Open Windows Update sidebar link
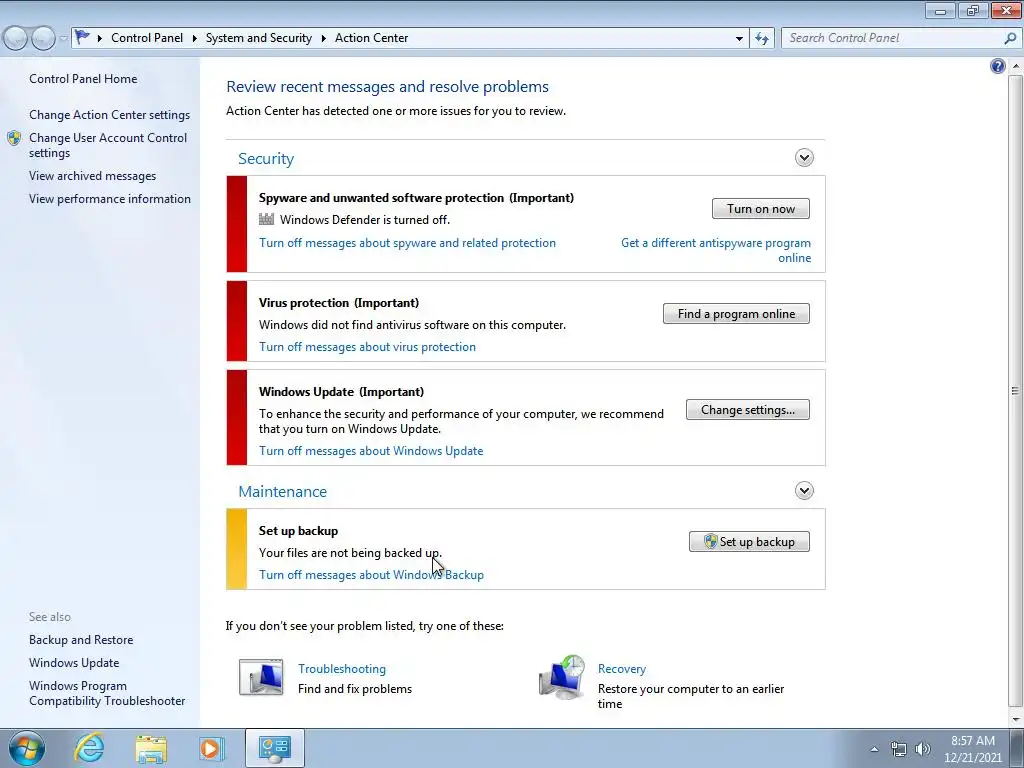The height and width of the screenshot is (768, 1024). [74, 663]
